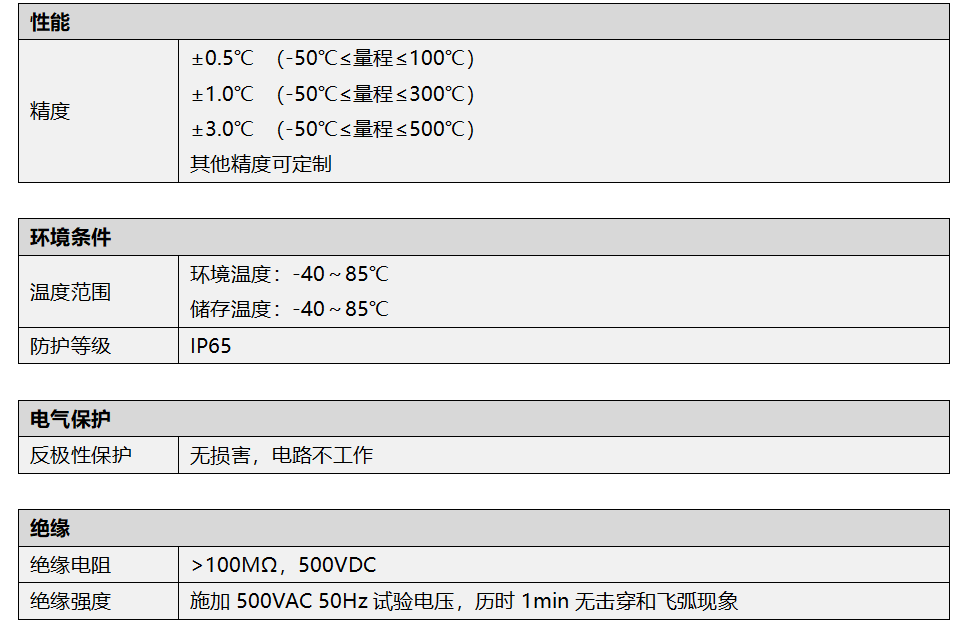Click the ±0.5℃ accuracy line
The image size is (970, 624).
332,58
